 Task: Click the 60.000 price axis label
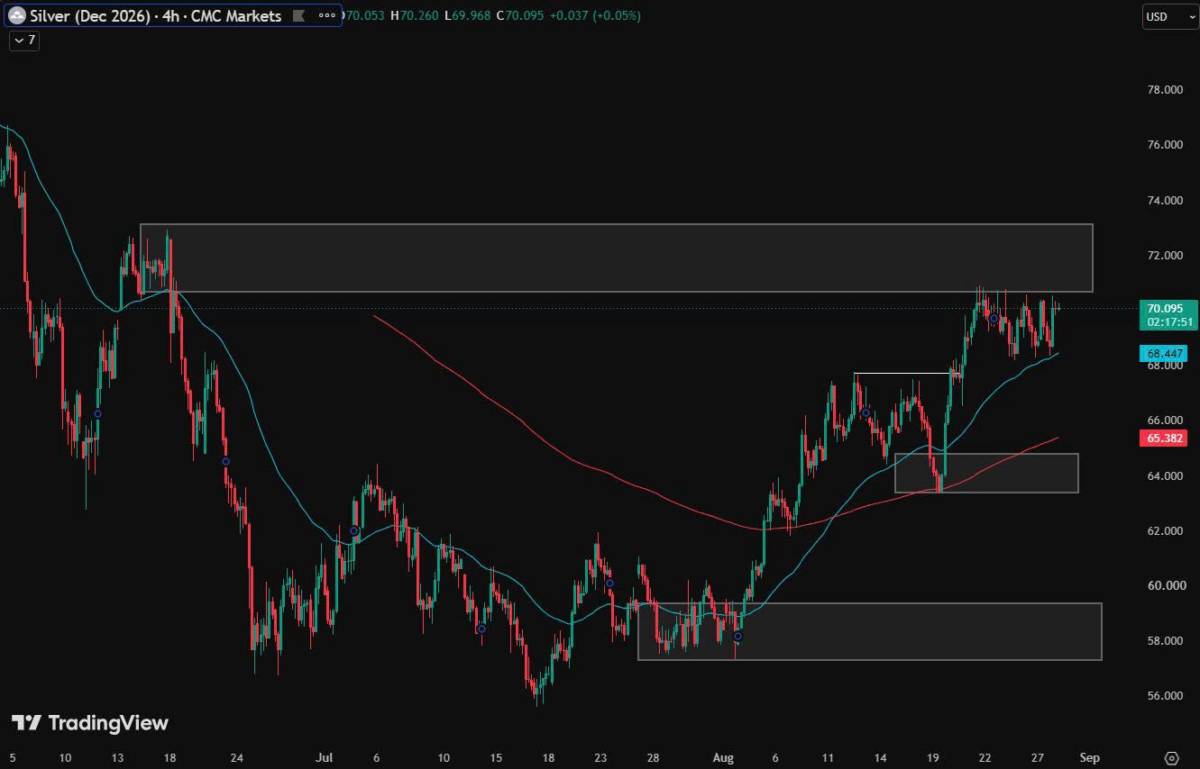pos(1166,586)
